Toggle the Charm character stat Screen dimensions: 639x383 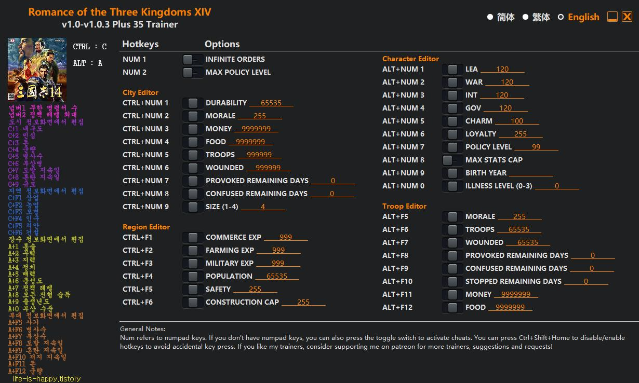click(452, 121)
